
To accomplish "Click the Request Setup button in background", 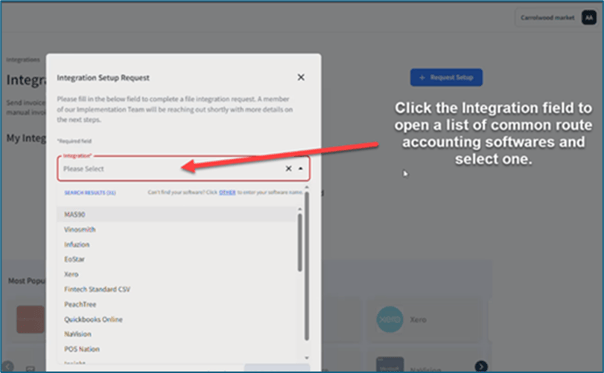I will (446, 77).
